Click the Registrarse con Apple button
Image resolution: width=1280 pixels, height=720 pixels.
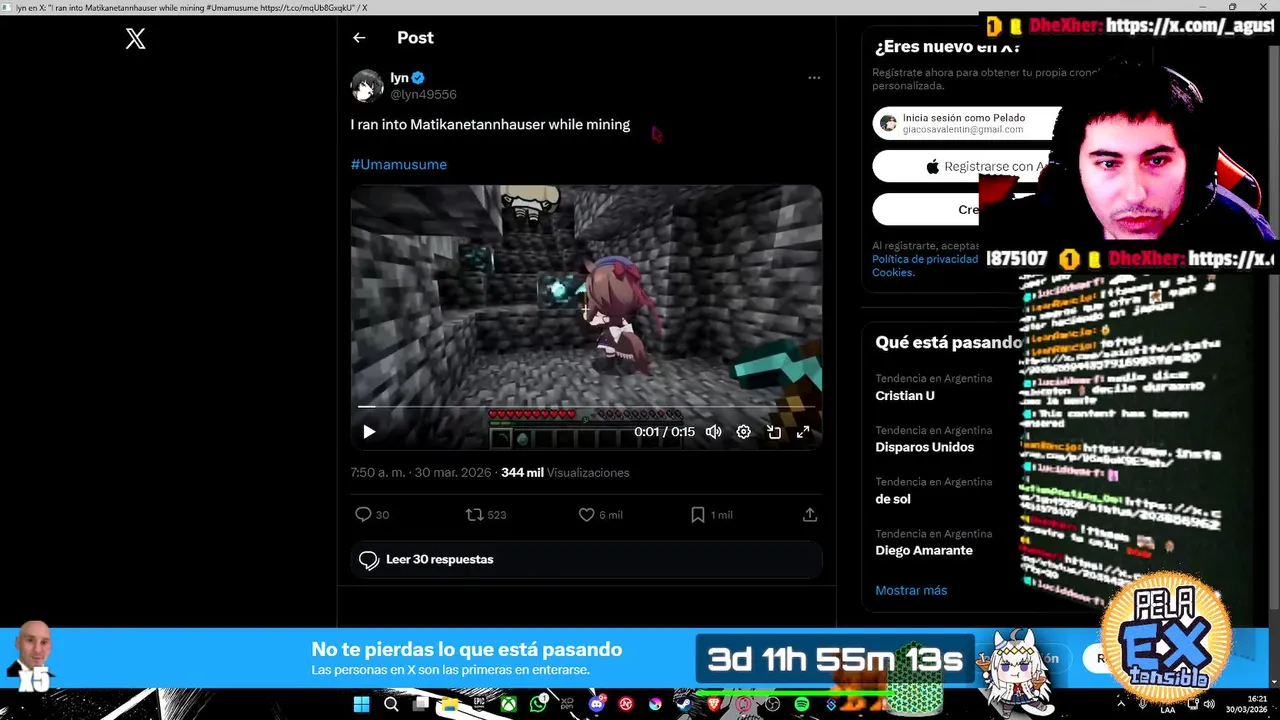(x=966, y=166)
